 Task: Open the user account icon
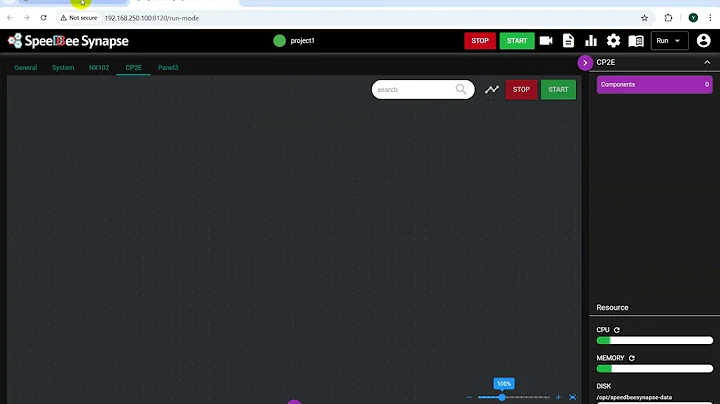(703, 41)
